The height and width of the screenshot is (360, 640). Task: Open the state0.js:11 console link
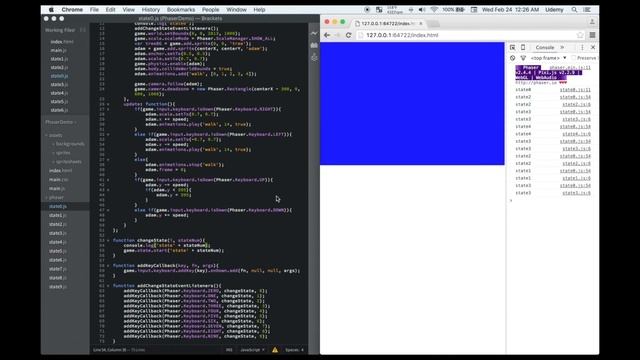(575, 90)
